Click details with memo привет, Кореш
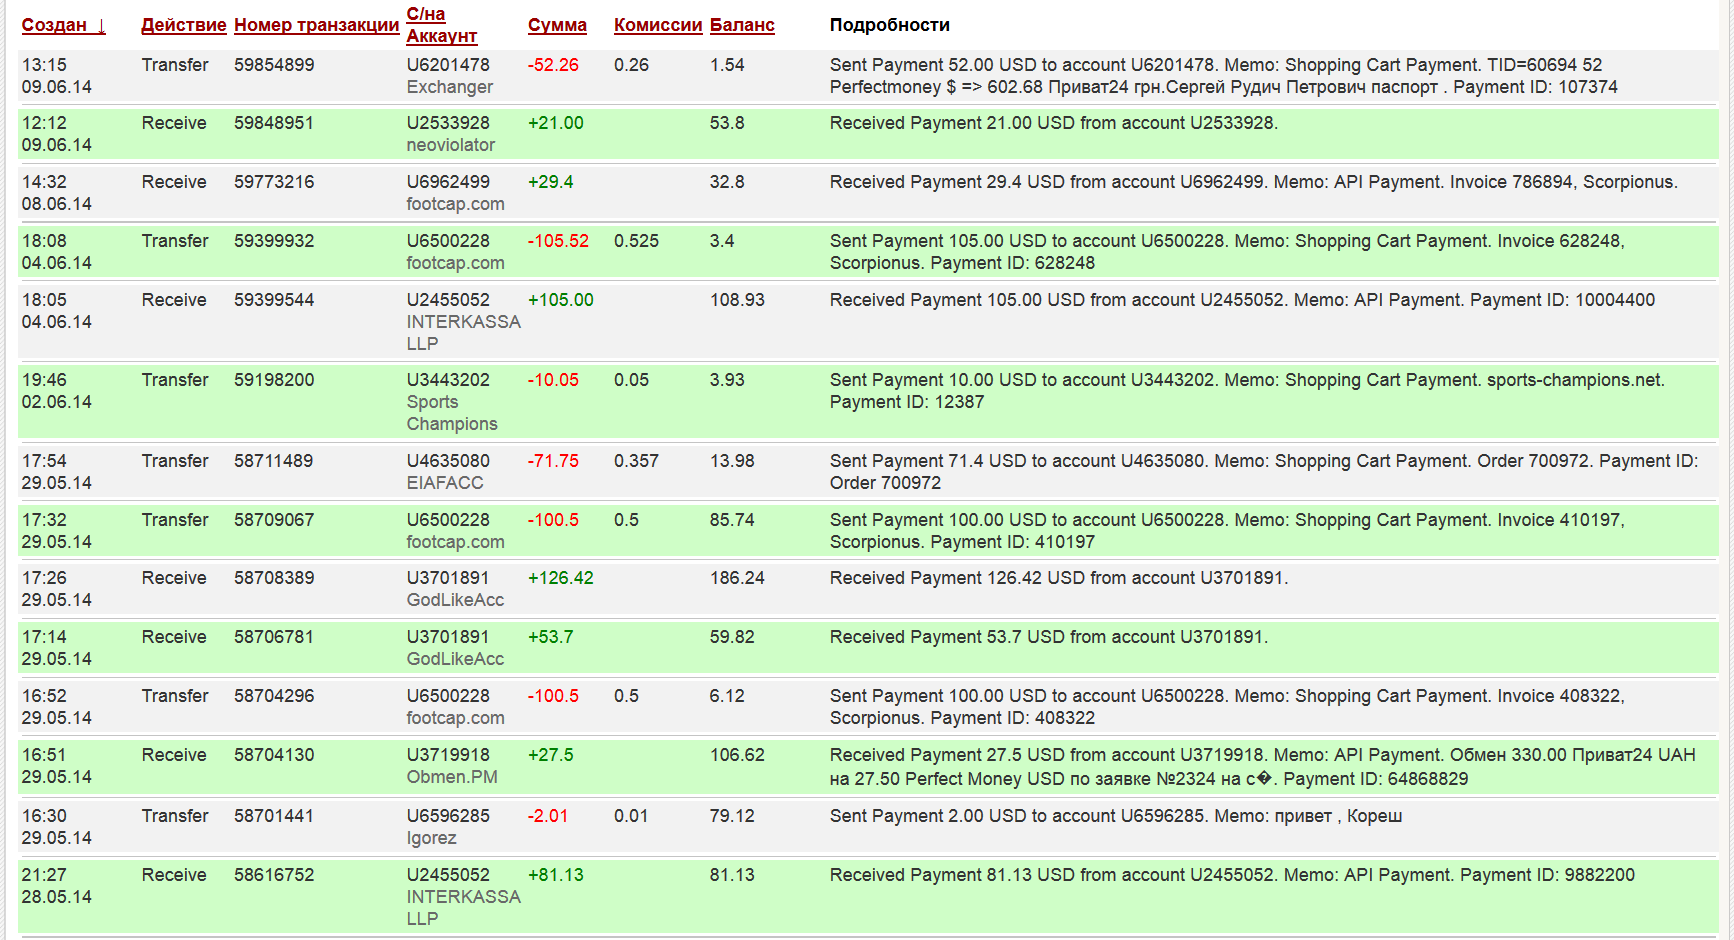 point(1116,816)
